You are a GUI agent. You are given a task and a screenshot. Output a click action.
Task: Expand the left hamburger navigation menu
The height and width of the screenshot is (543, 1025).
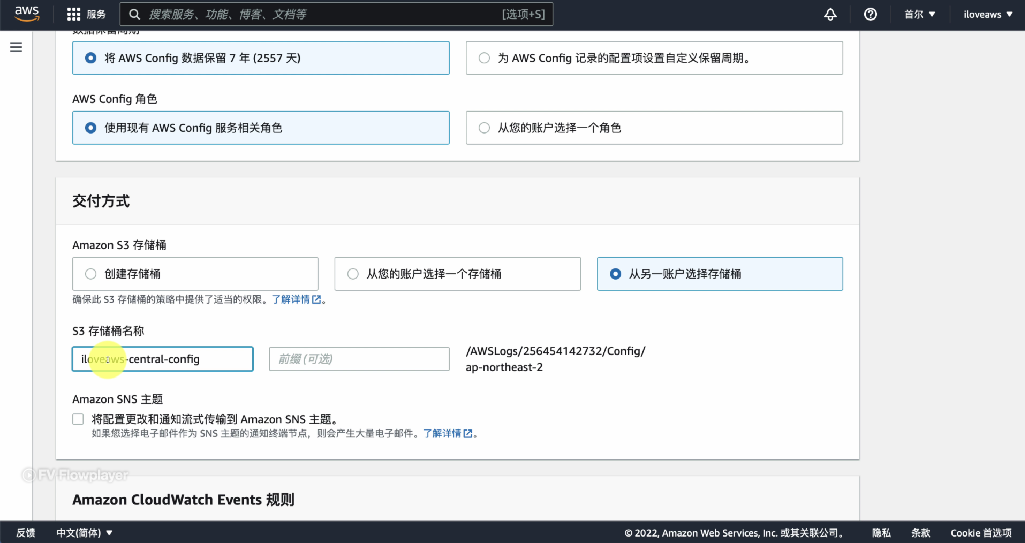tap(16, 47)
